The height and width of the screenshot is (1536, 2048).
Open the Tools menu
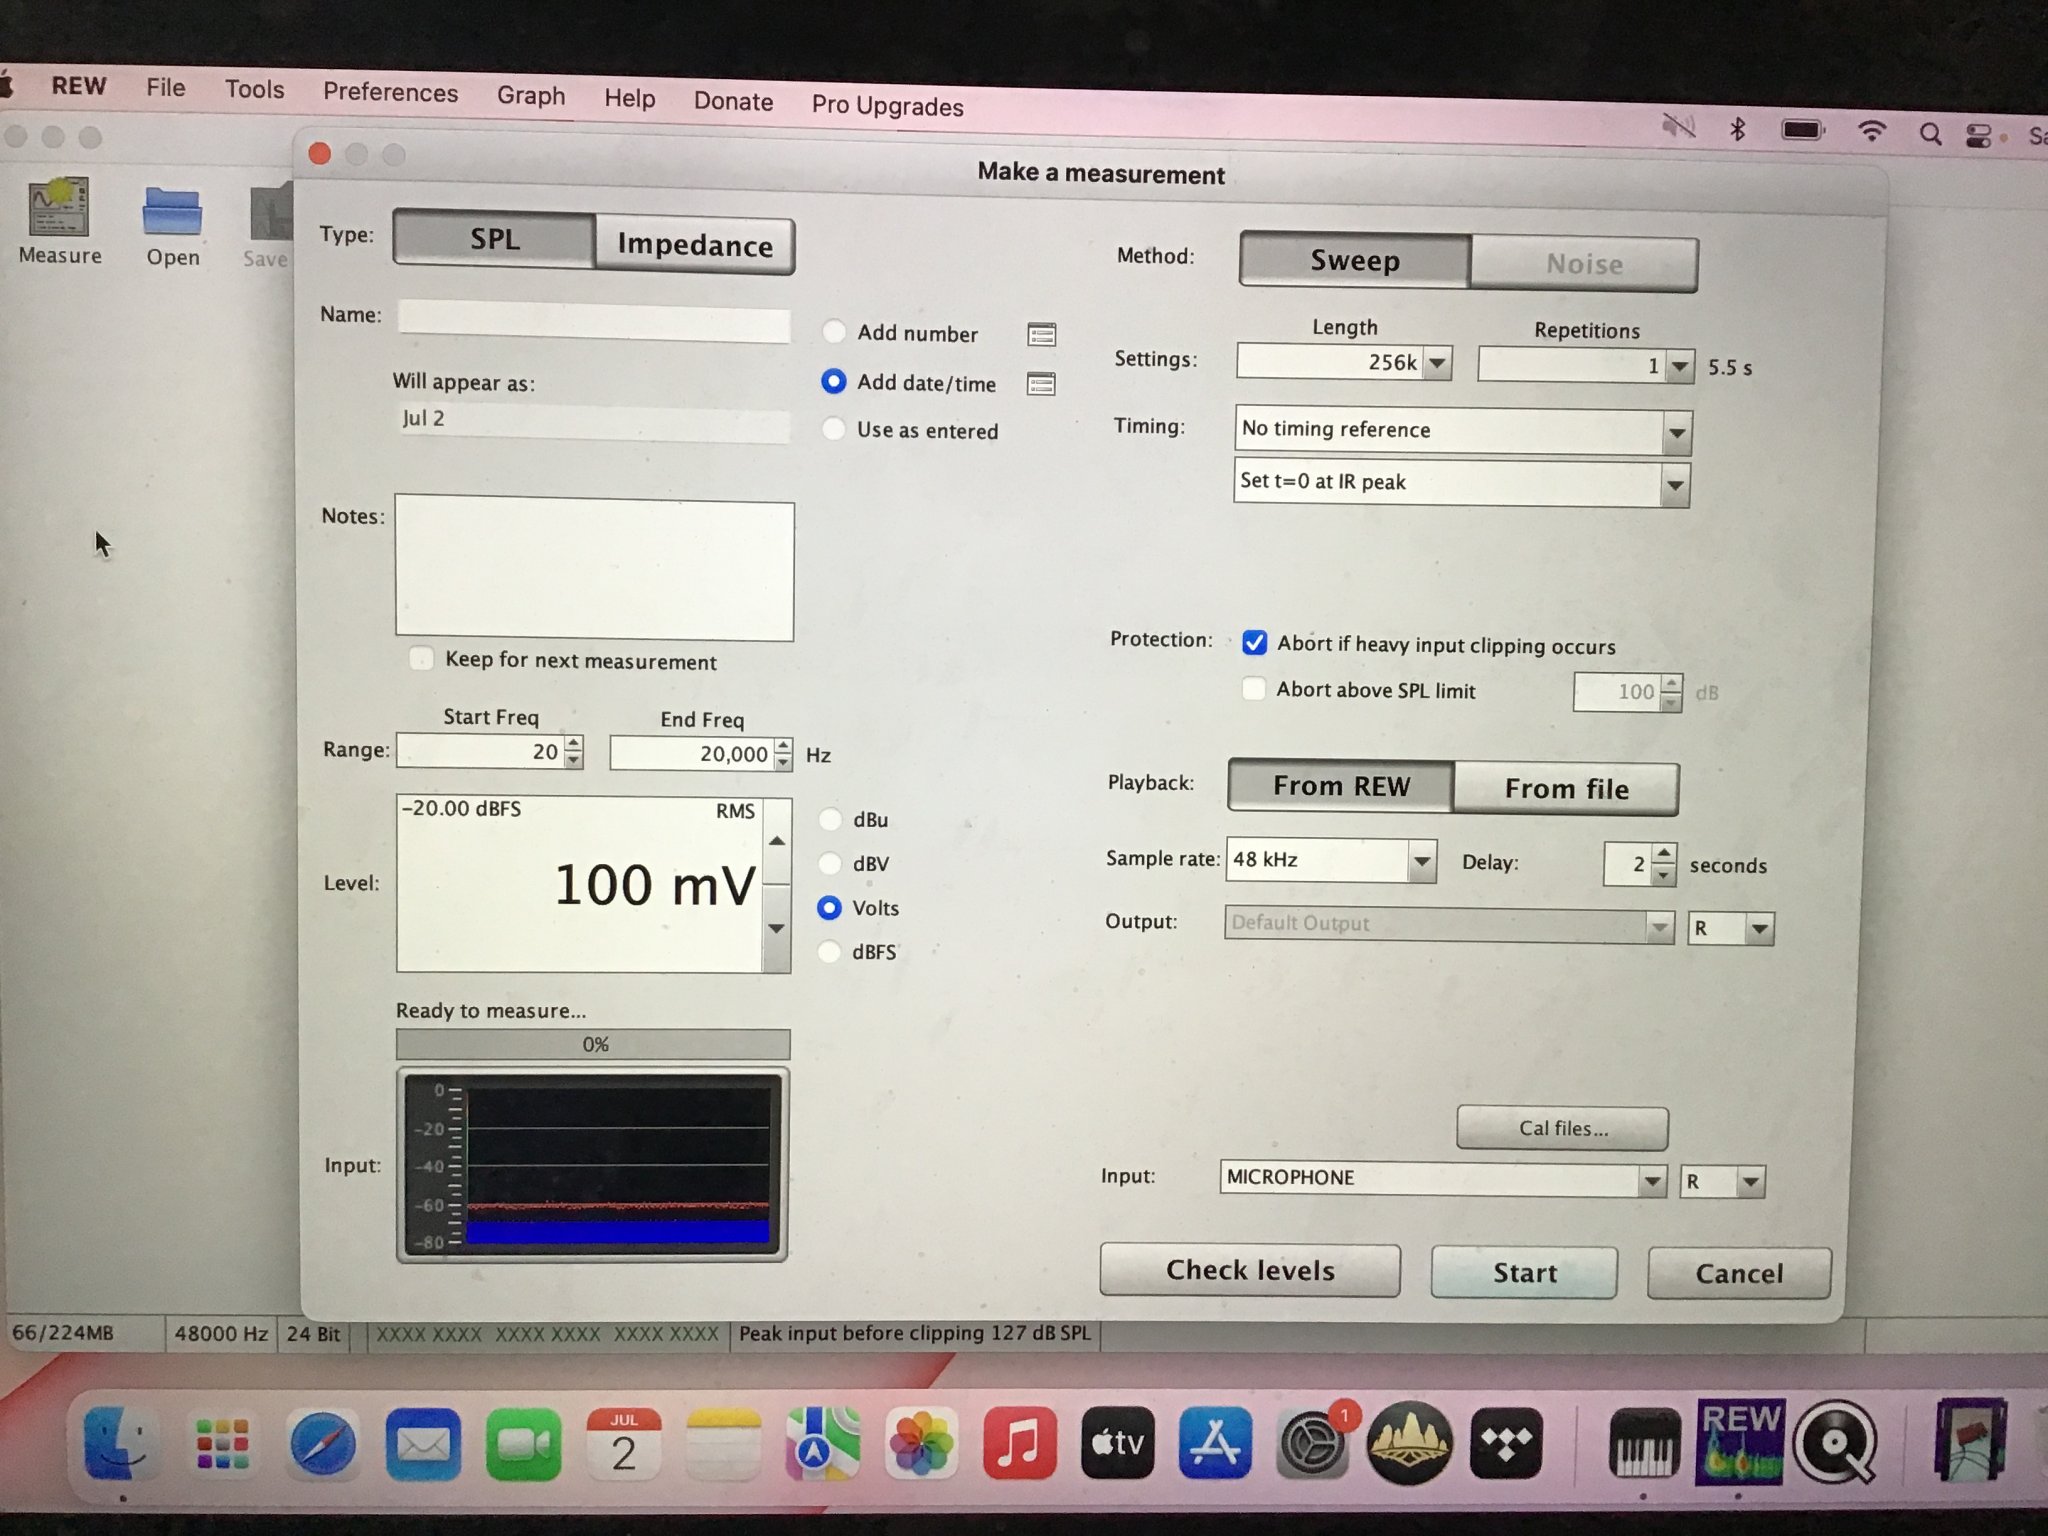[x=254, y=90]
